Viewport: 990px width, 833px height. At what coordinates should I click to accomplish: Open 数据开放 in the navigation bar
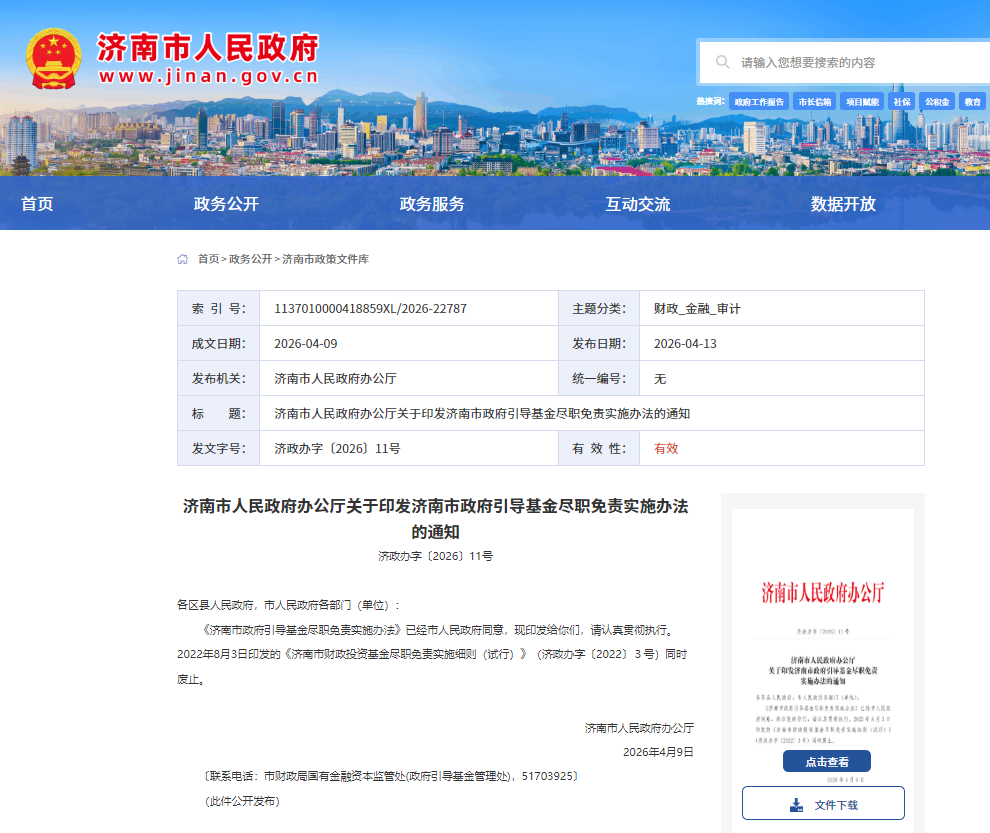(843, 204)
